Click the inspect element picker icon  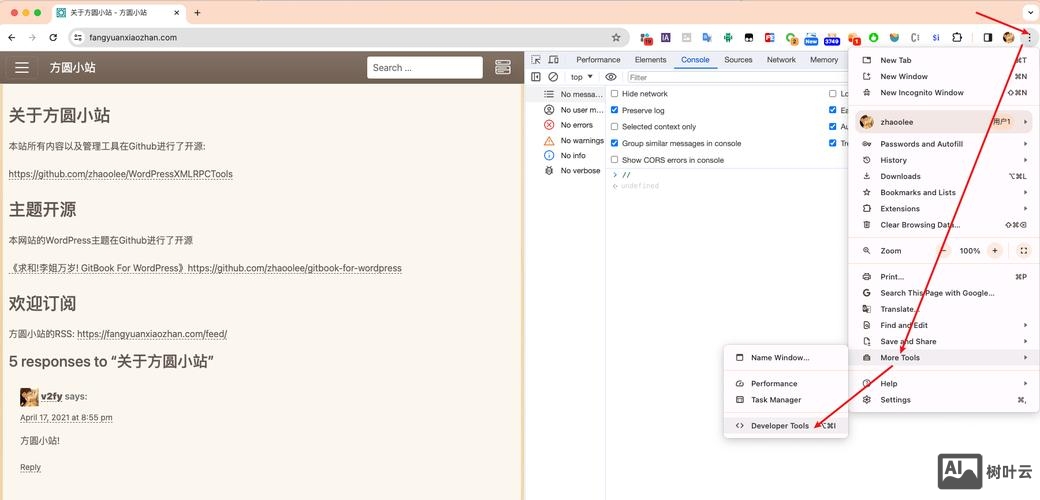[x=537, y=60]
